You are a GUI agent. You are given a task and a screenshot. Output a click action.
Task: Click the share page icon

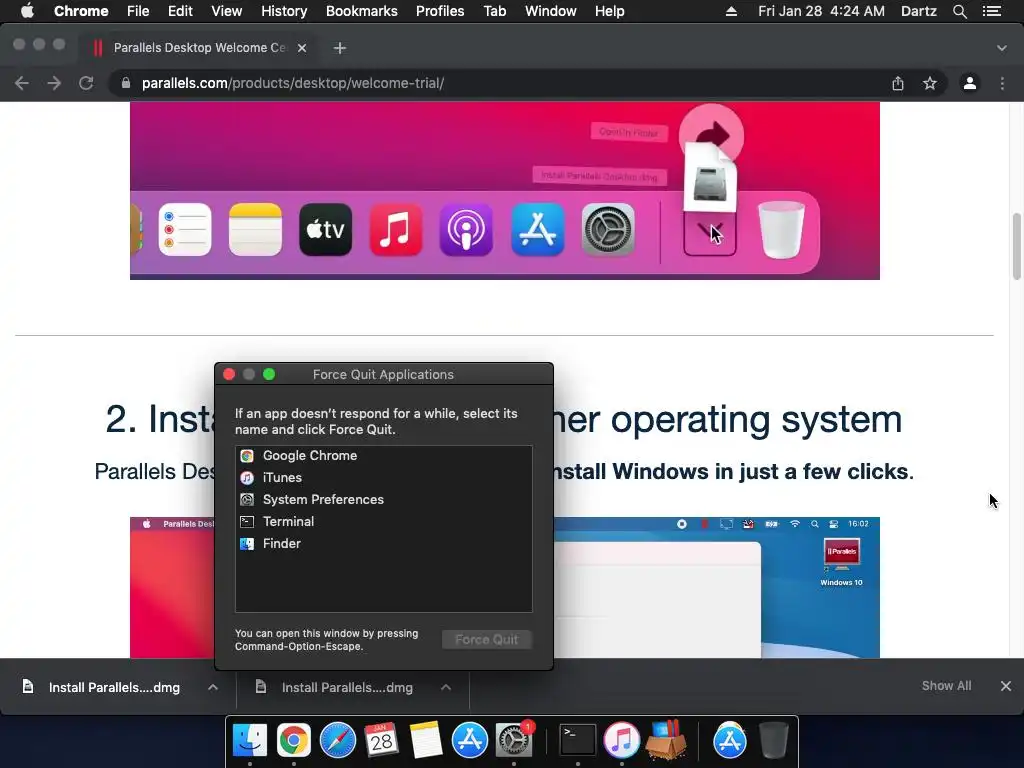point(898,83)
